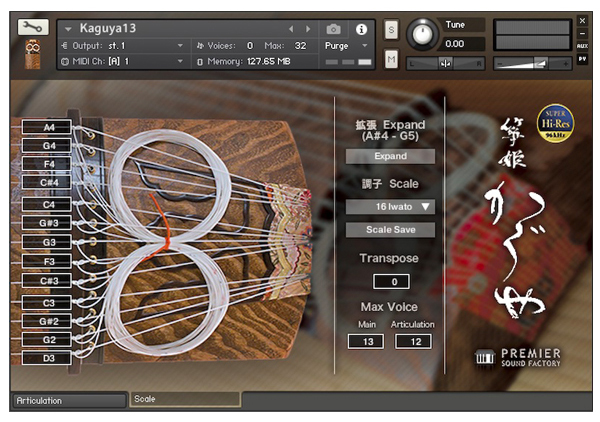Image resolution: width=600 pixels, height=422 pixels.
Task: Select the G#3 string note box
Action: click(47, 223)
